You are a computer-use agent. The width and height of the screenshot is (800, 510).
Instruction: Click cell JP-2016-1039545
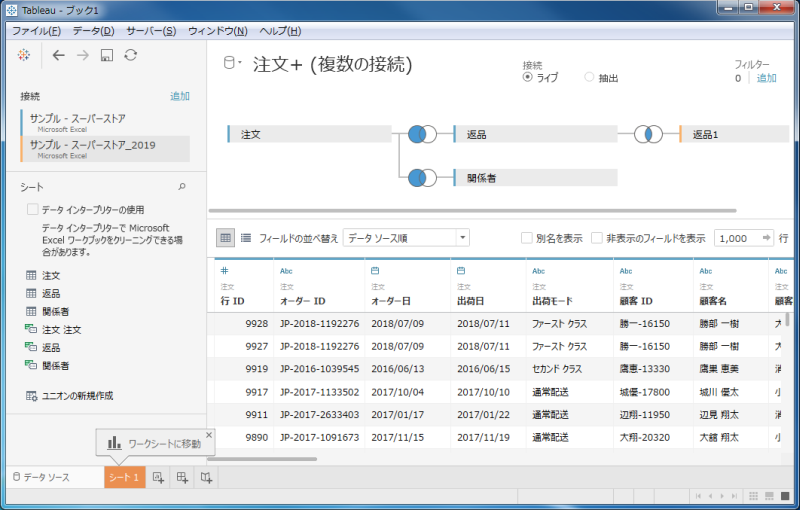(x=319, y=369)
